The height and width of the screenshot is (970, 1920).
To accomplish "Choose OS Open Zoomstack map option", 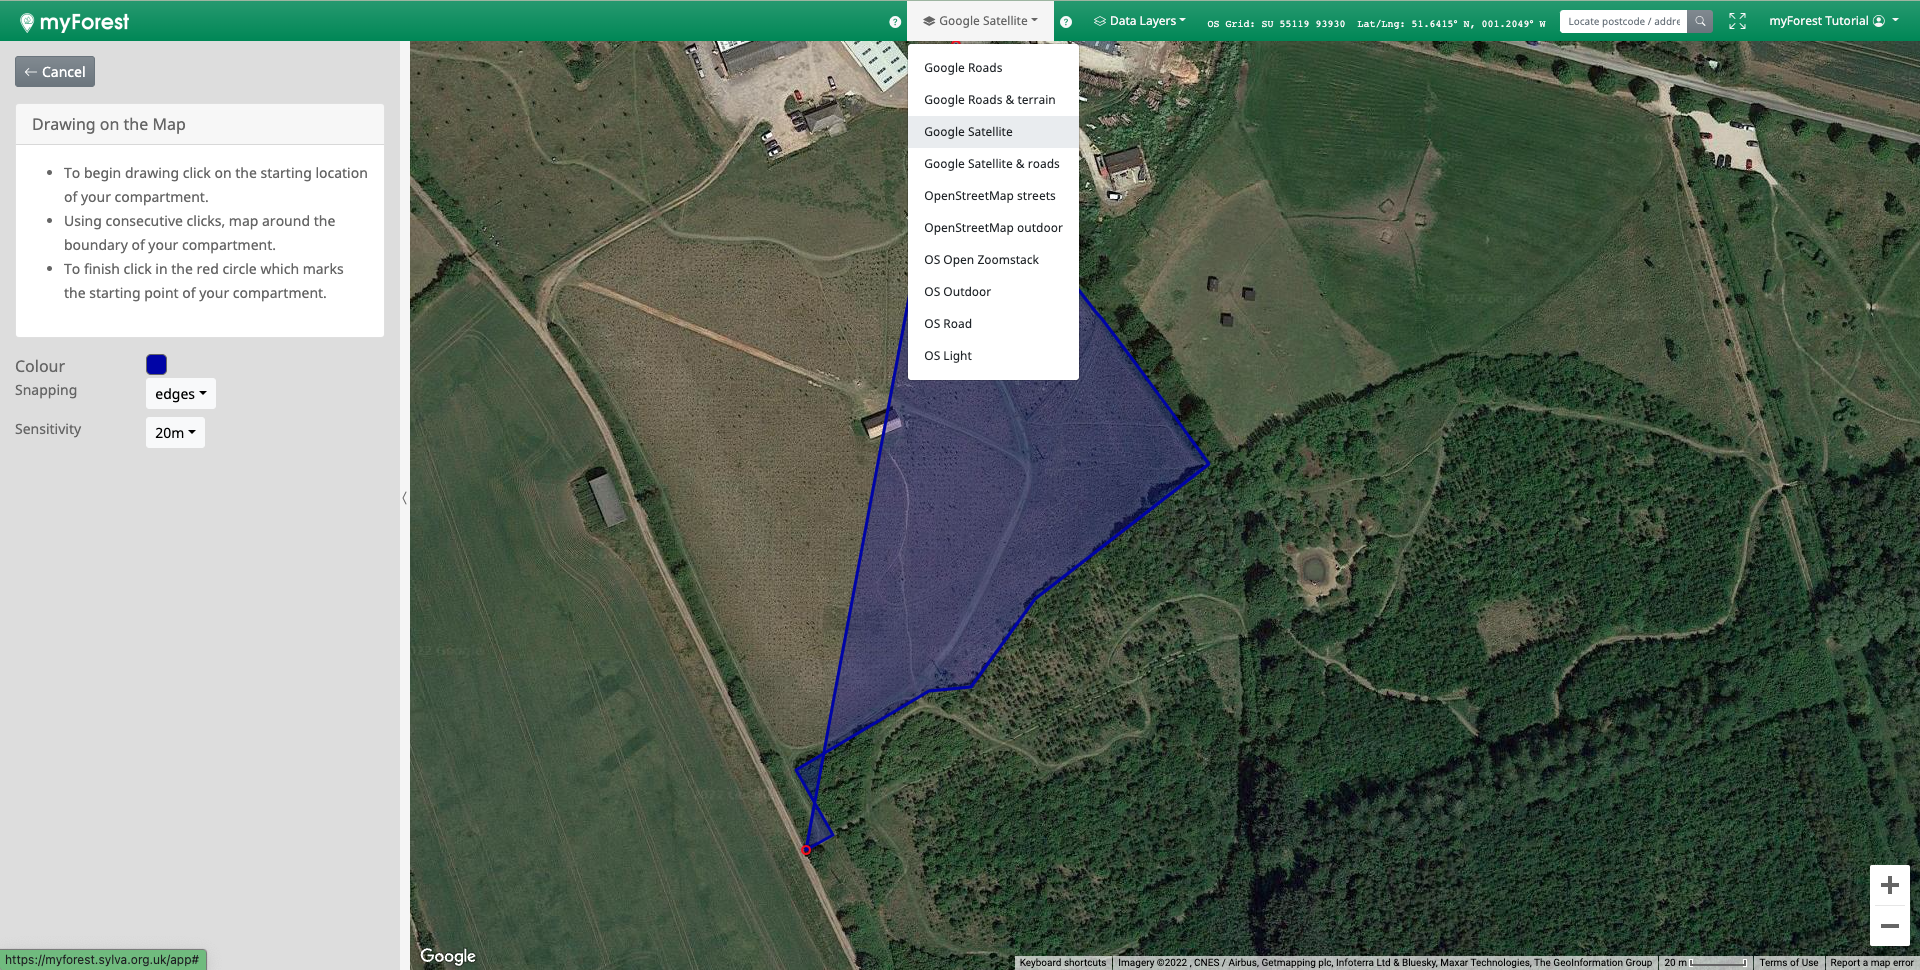I will pyautogui.click(x=981, y=260).
